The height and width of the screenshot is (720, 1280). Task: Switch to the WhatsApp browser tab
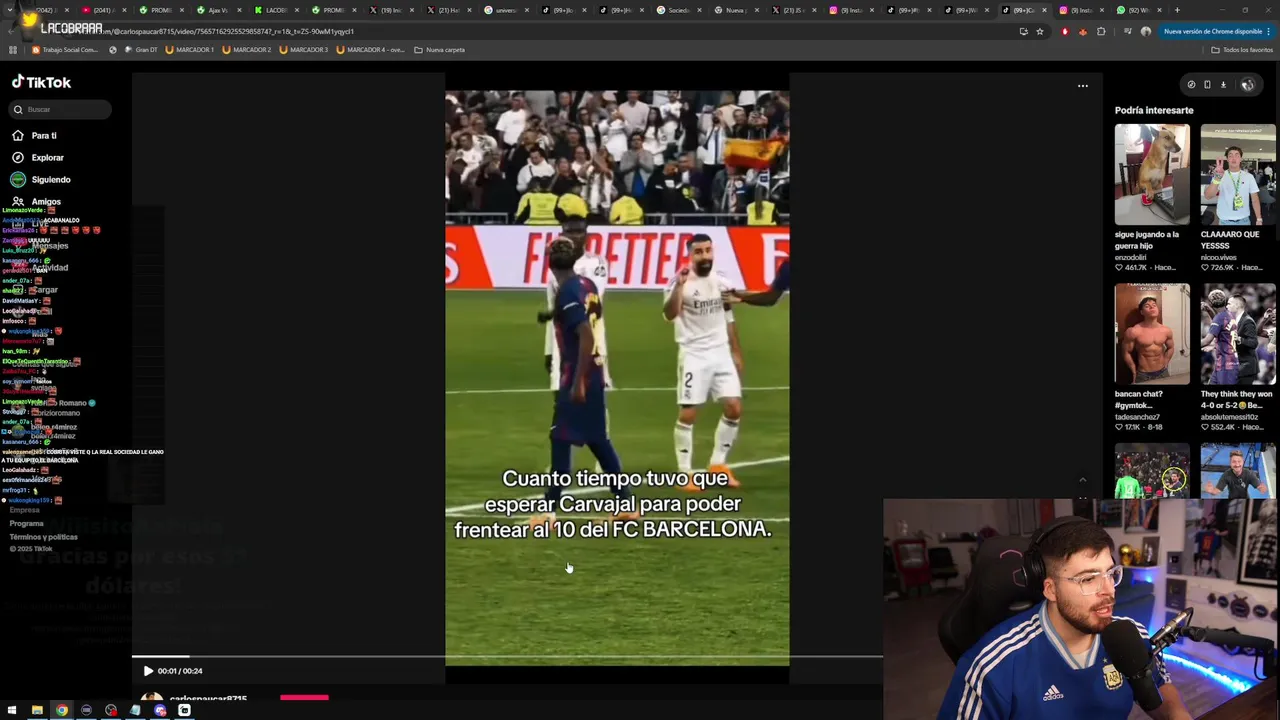1138,10
